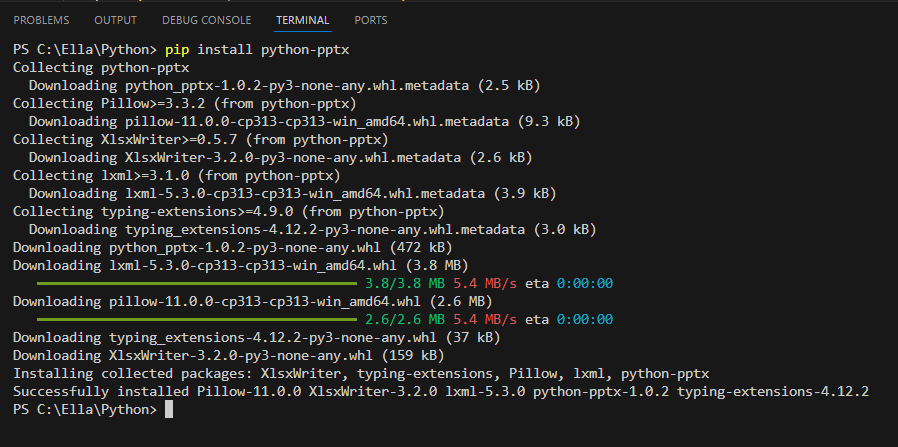Click the 'Installing collected packages' line
This screenshot has height=447, width=898.
click(x=361, y=374)
